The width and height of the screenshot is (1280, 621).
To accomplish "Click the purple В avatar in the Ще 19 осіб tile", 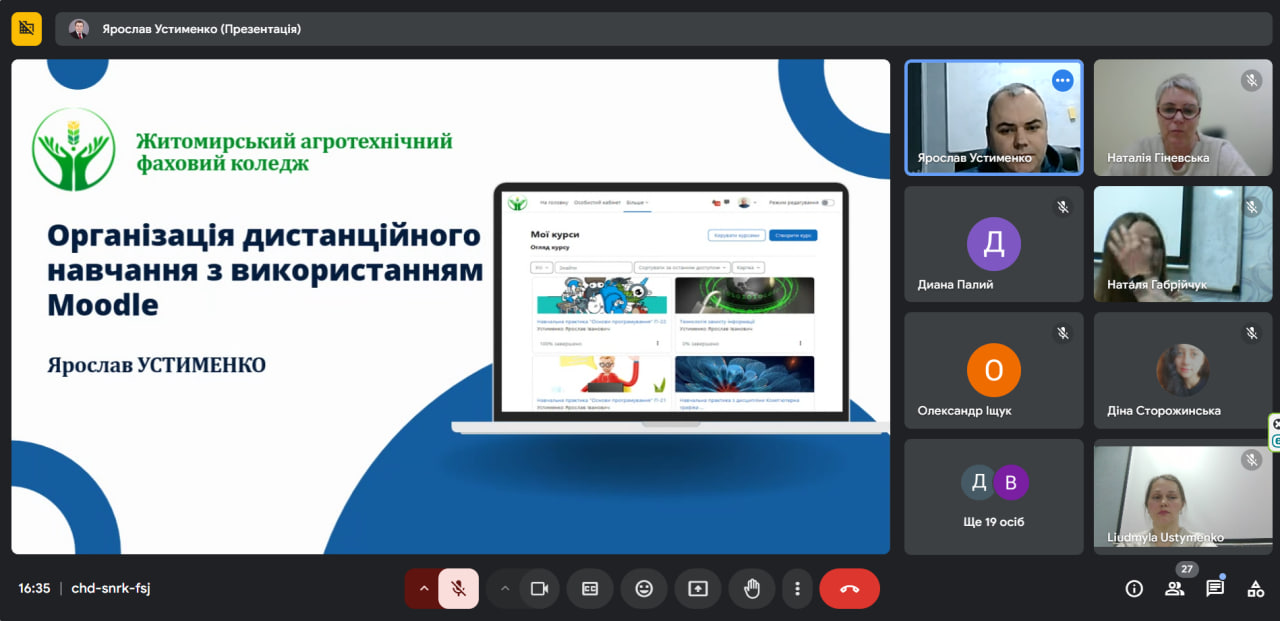I will coord(1011,483).
